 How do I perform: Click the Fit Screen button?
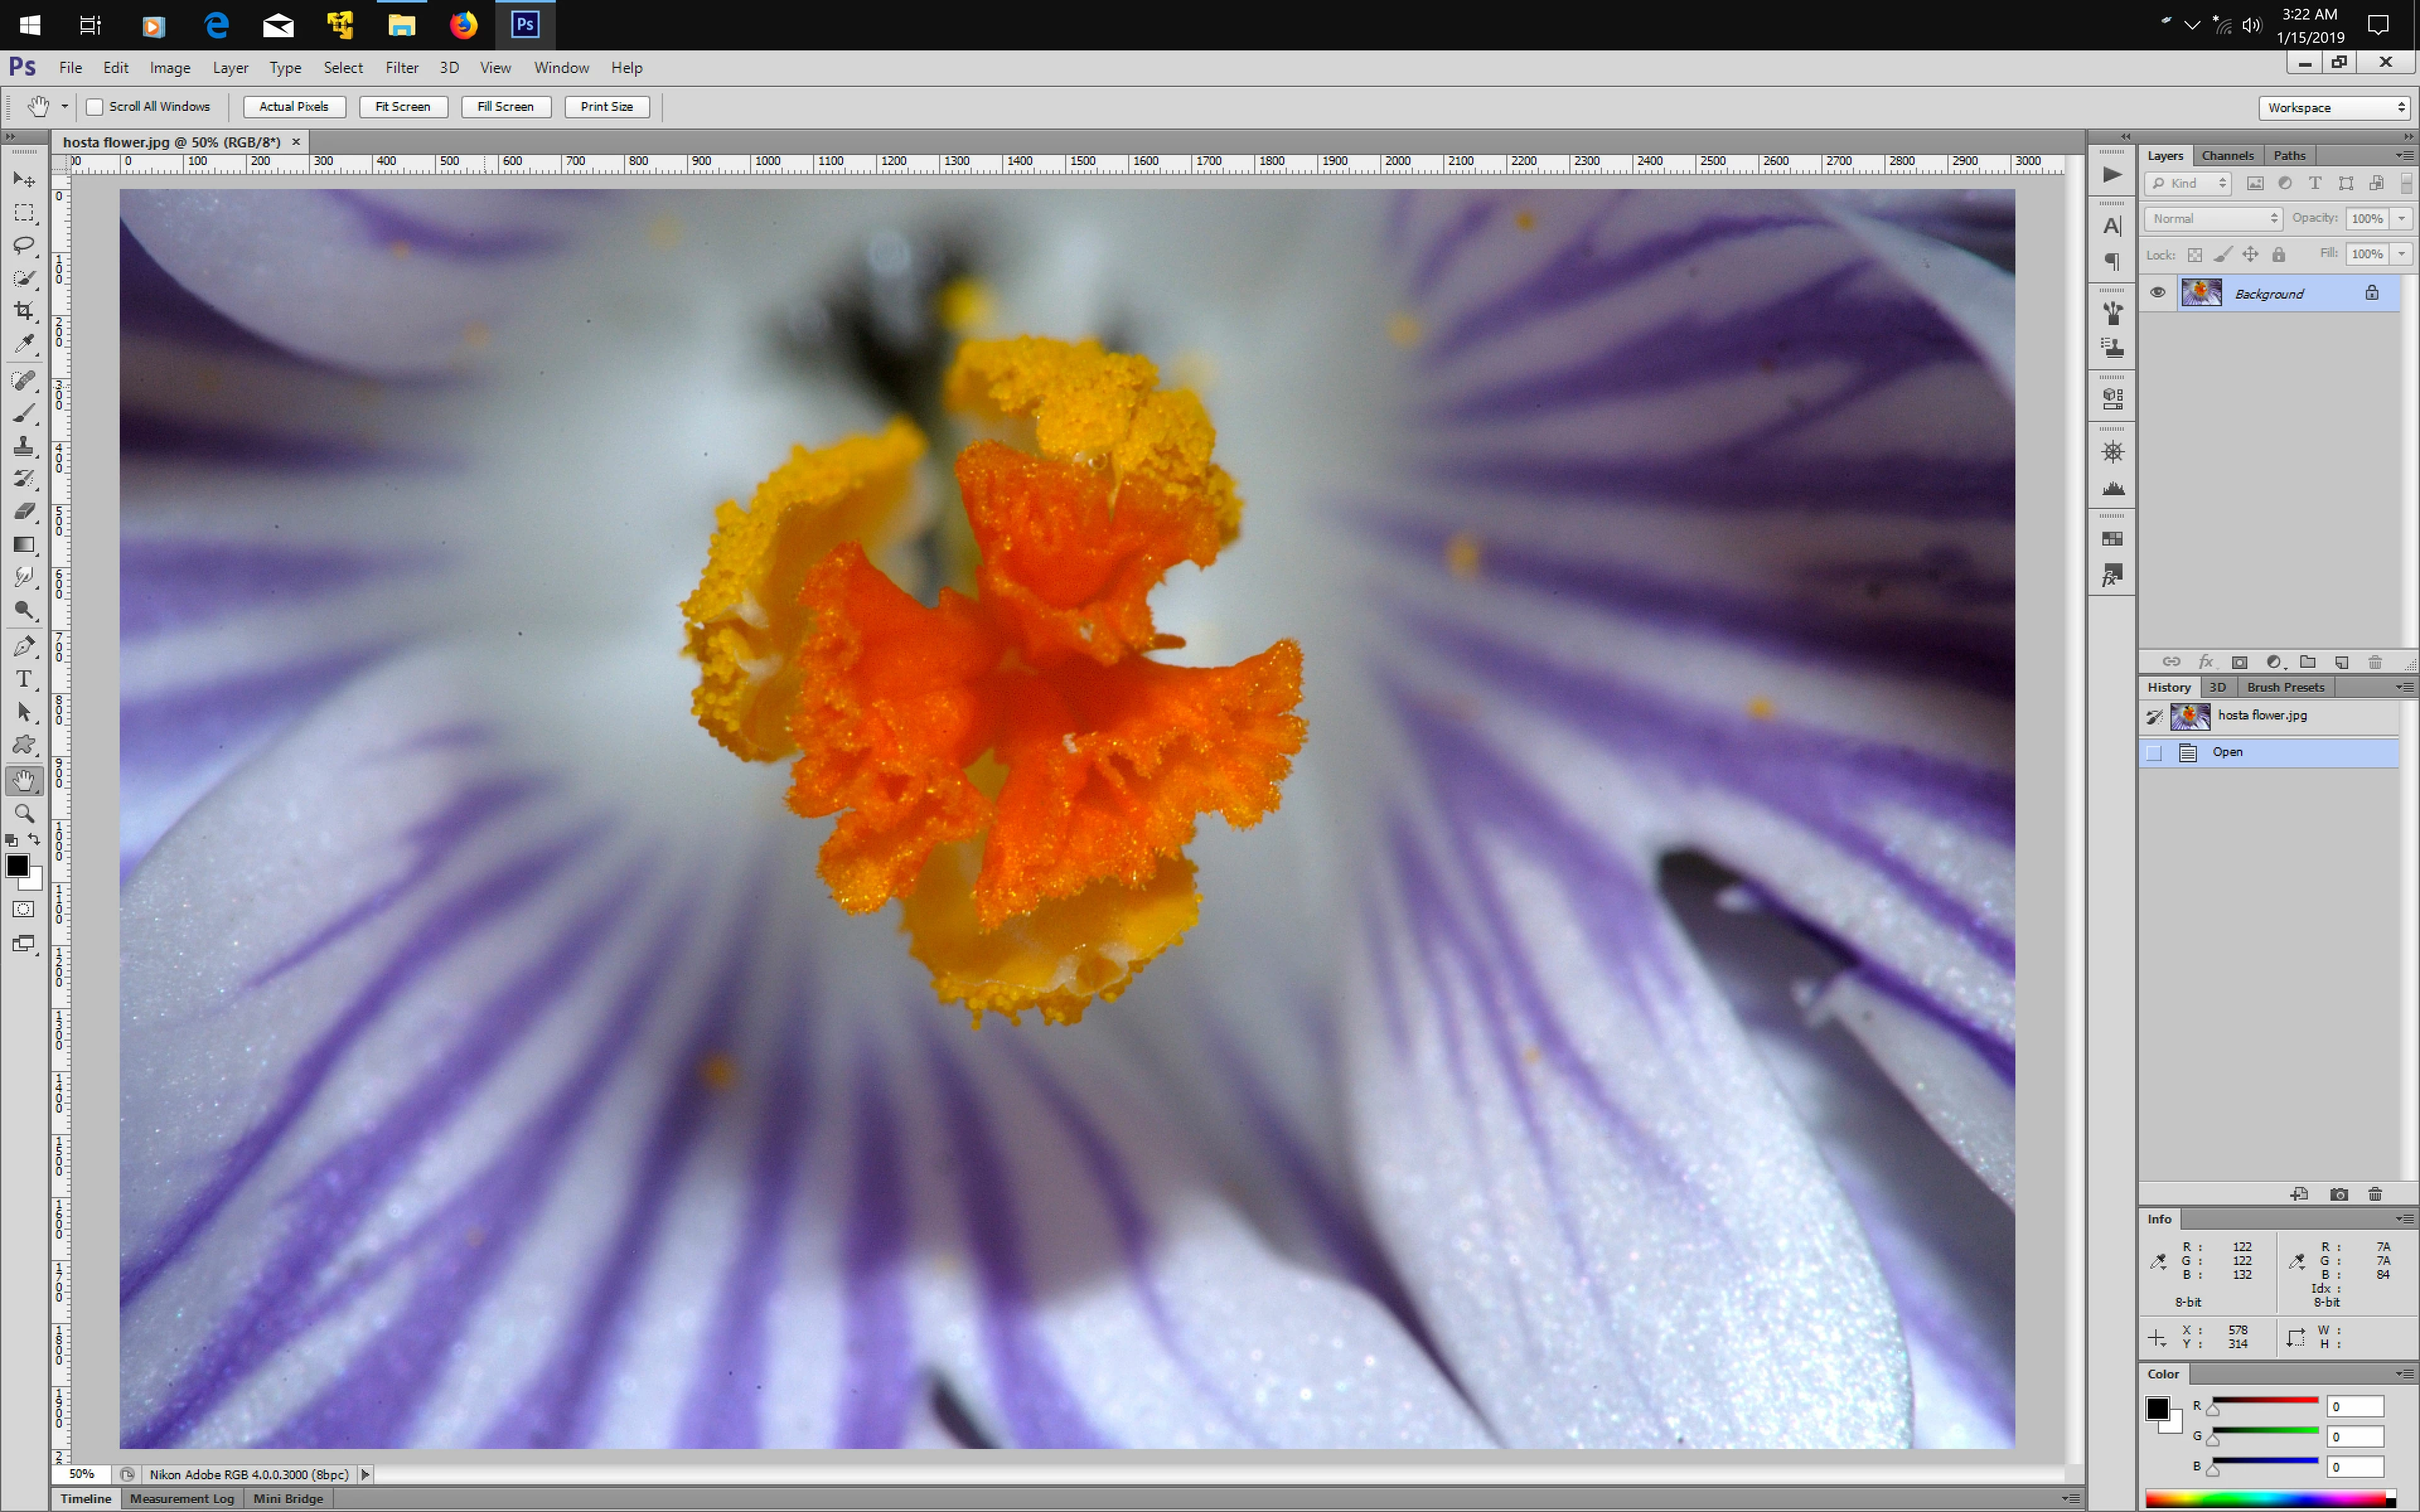(402, 107)
